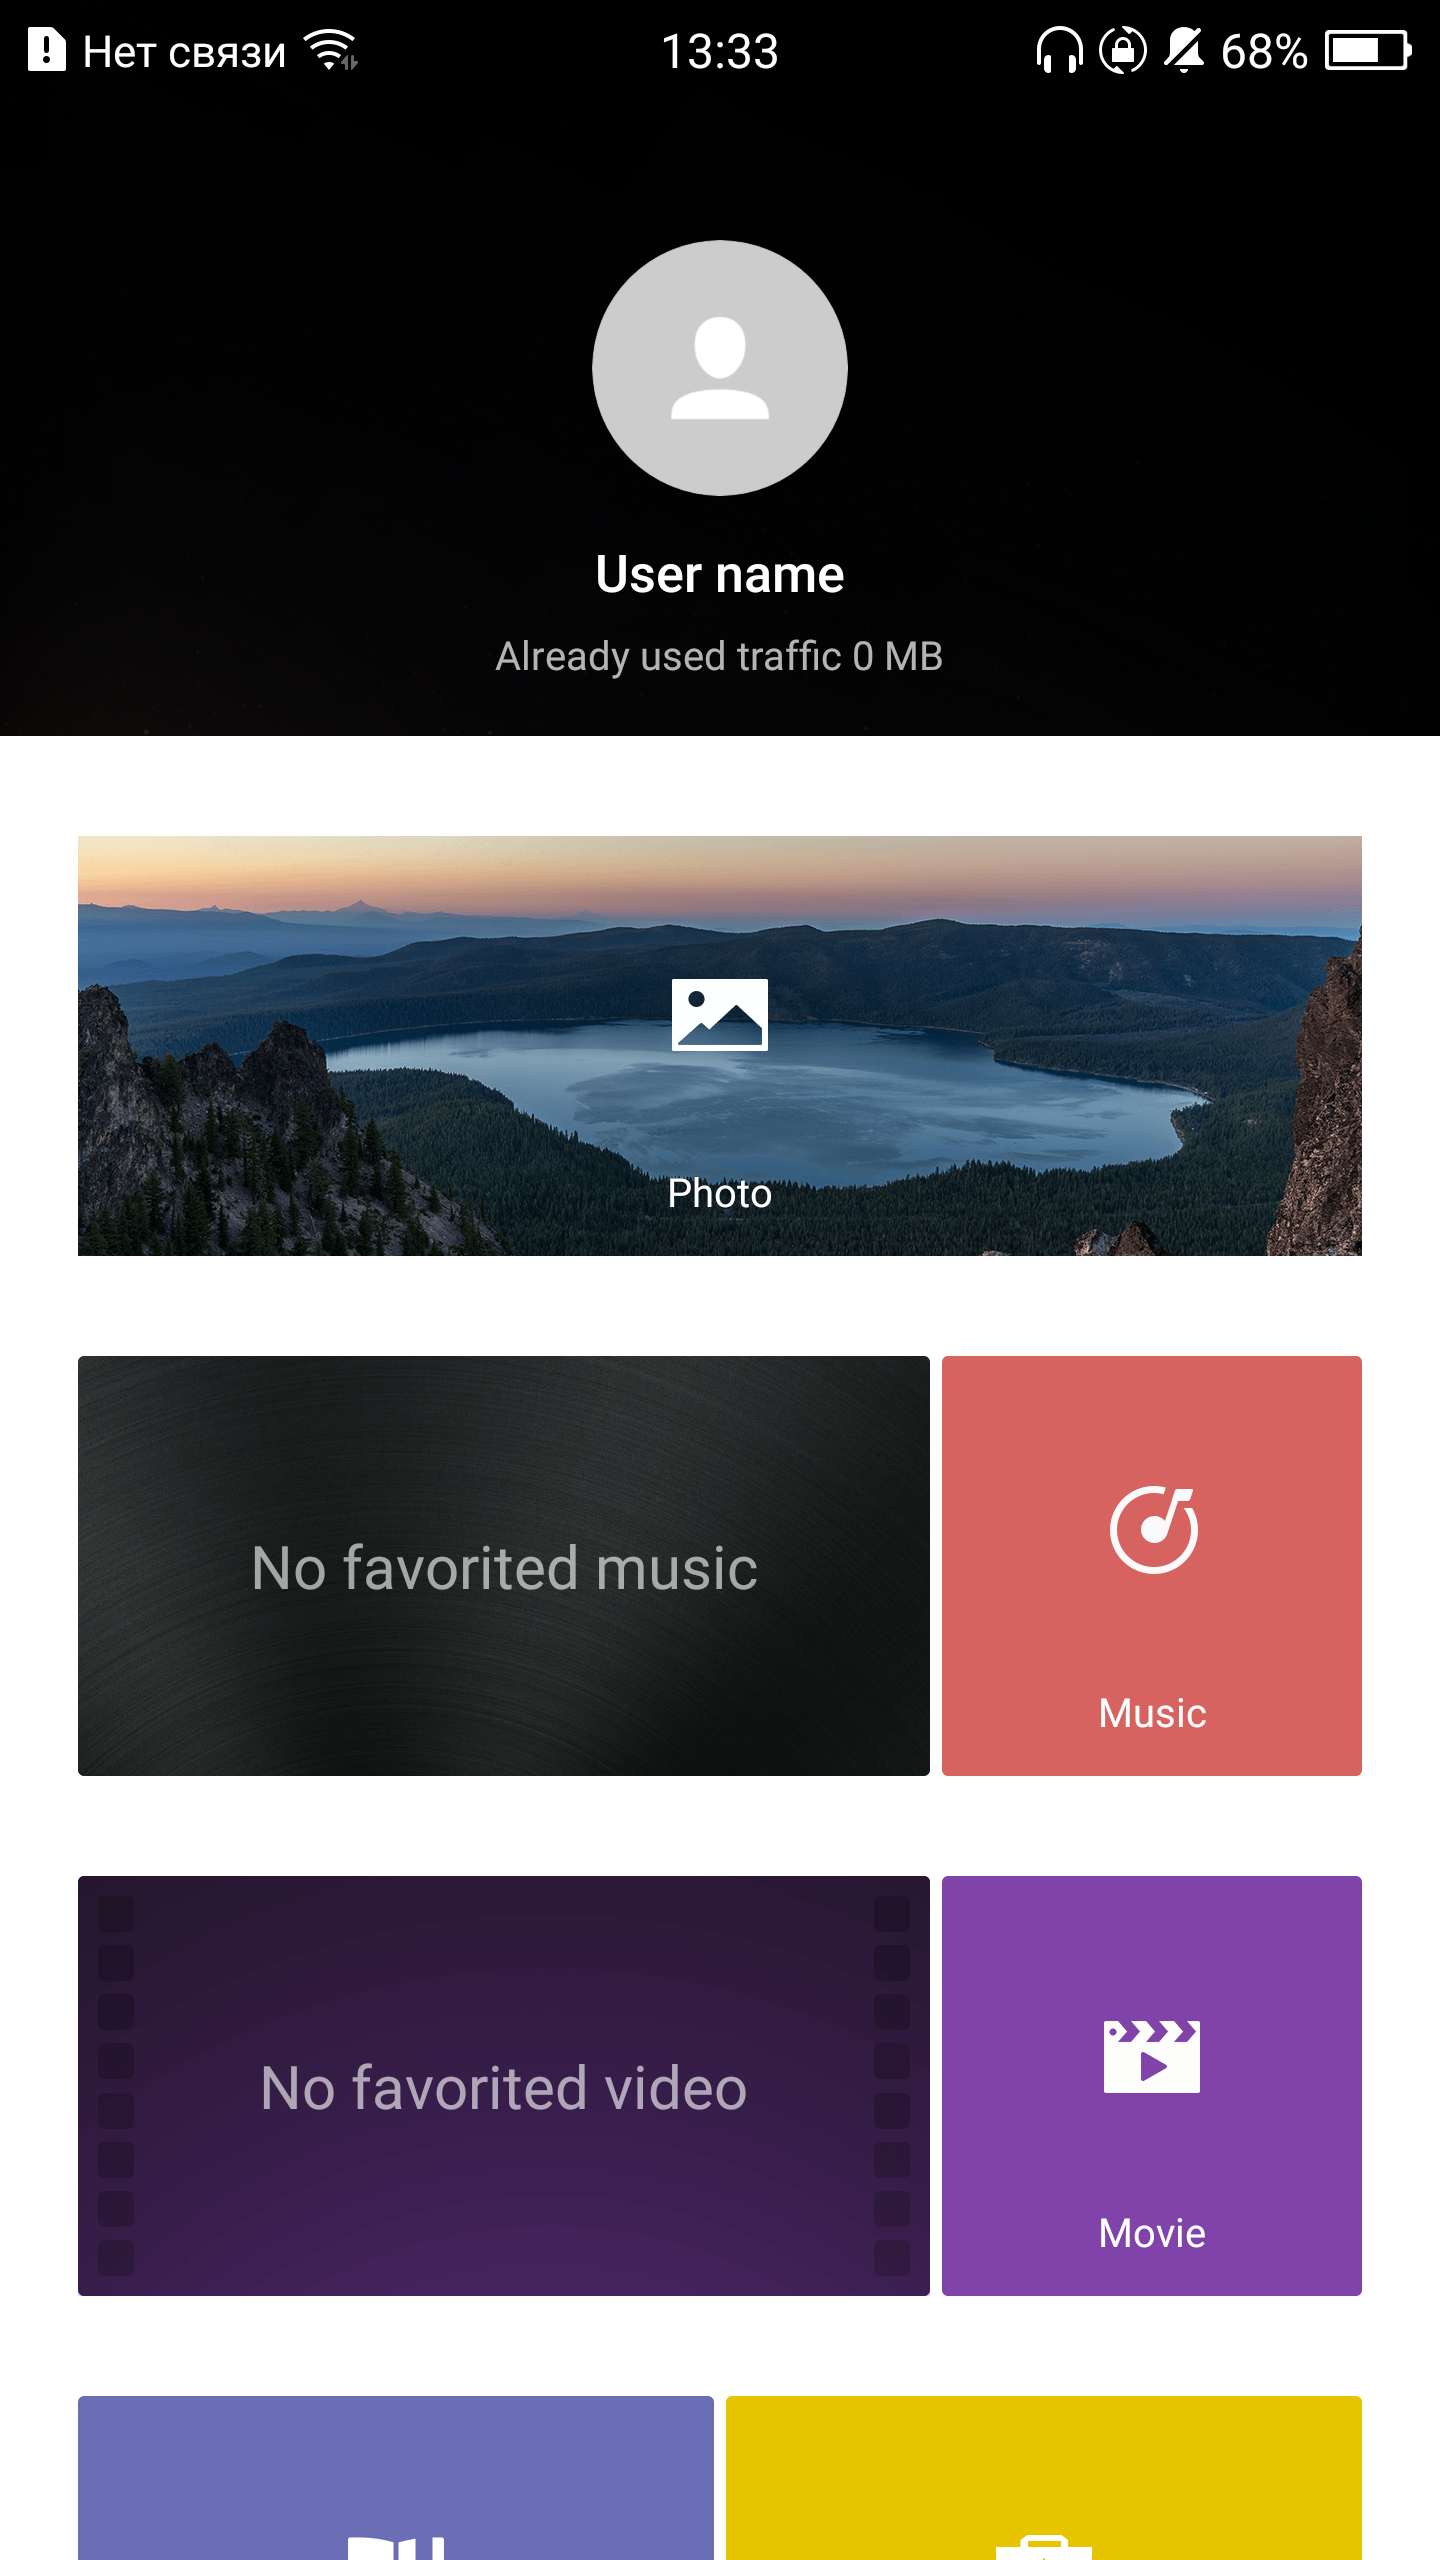Tap the No favorited video panel
Image resolution: width=1440 pixels, height=2560 pixels.
504,2086
